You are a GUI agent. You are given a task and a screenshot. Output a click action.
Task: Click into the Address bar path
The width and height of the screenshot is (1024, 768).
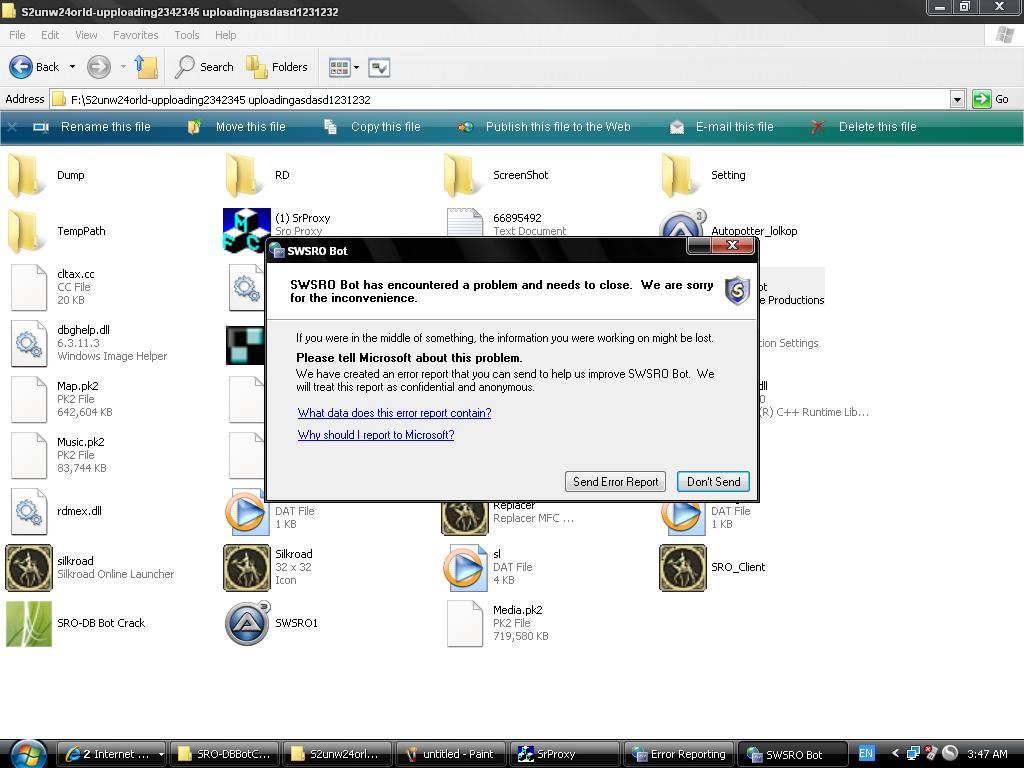pyautogui.click(x=500, y=100)
